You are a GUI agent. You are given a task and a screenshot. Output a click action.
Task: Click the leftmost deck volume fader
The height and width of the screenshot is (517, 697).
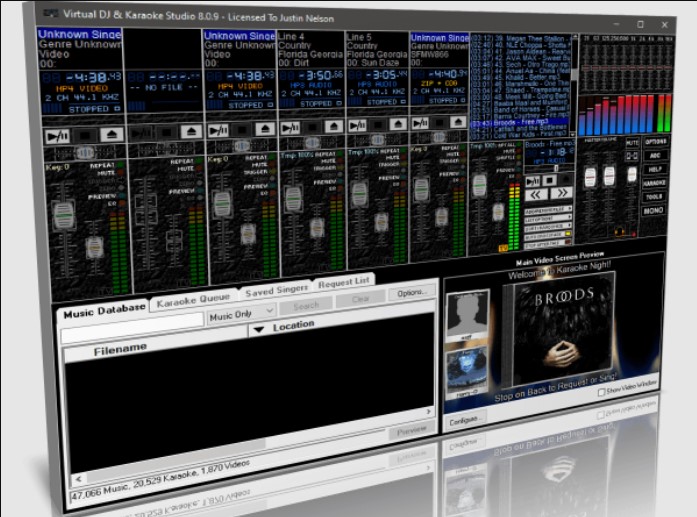[64, 216]
